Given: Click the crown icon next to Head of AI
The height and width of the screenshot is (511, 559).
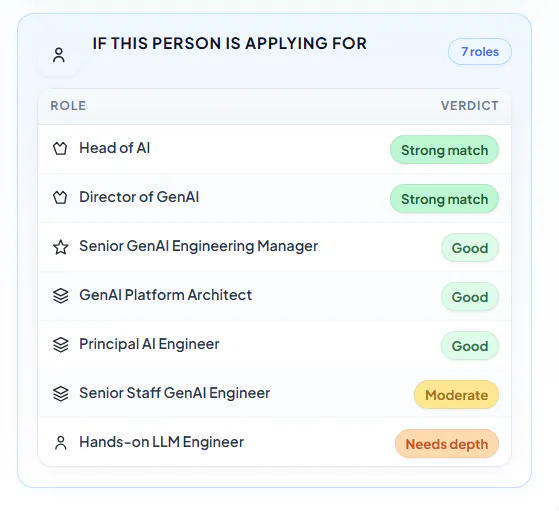Looking at the screenshot, I should click(60, 148).
